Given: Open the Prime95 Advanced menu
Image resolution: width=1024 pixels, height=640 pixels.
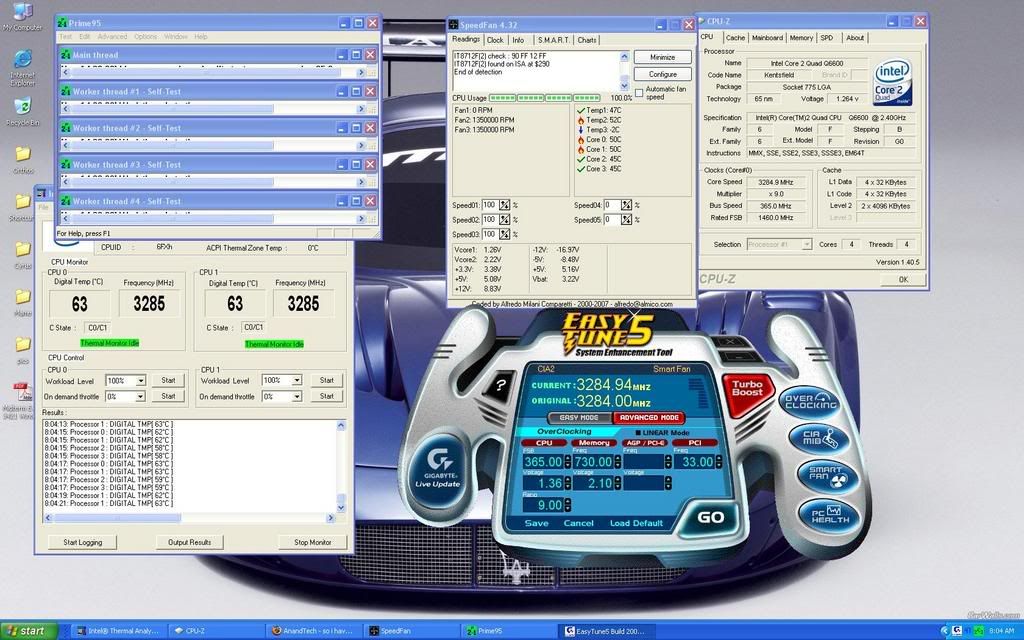Looking at the screenshot, I should click(x=112, y=37).
